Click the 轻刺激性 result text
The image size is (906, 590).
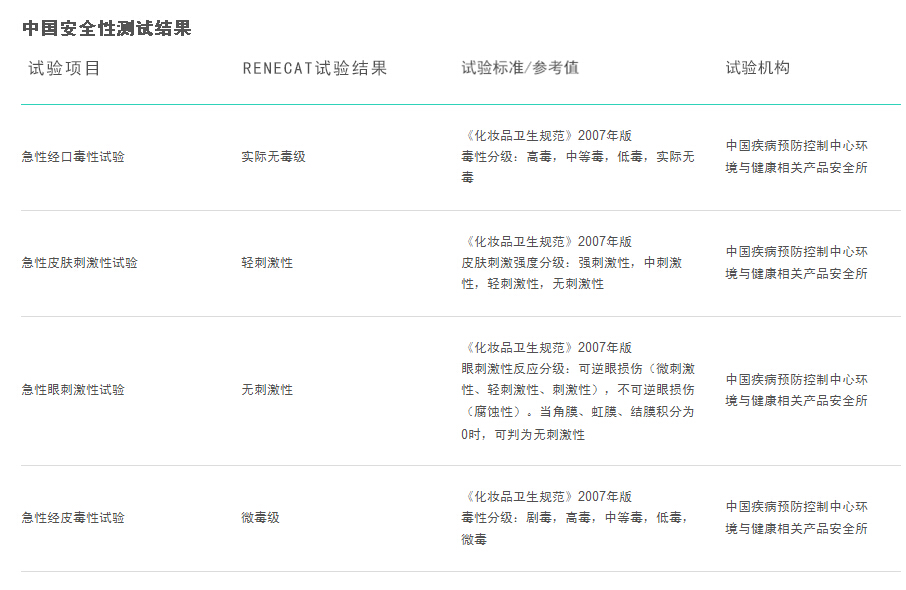[x=267, y=263]
